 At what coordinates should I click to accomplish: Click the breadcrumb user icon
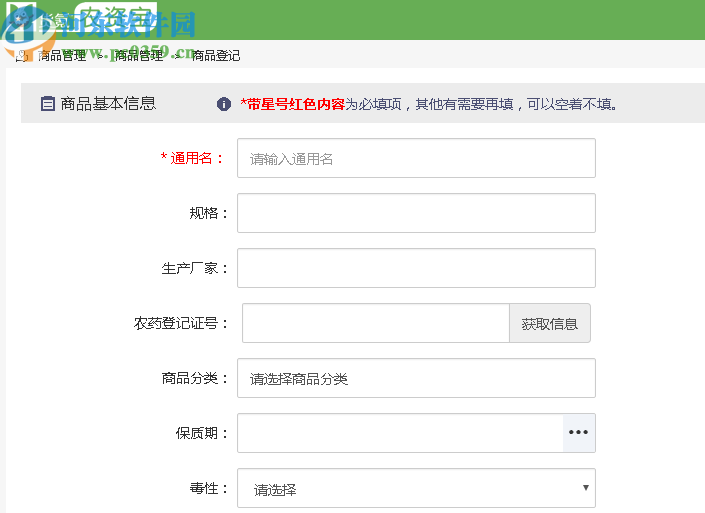pyautogui.click(x=22, y=56)
